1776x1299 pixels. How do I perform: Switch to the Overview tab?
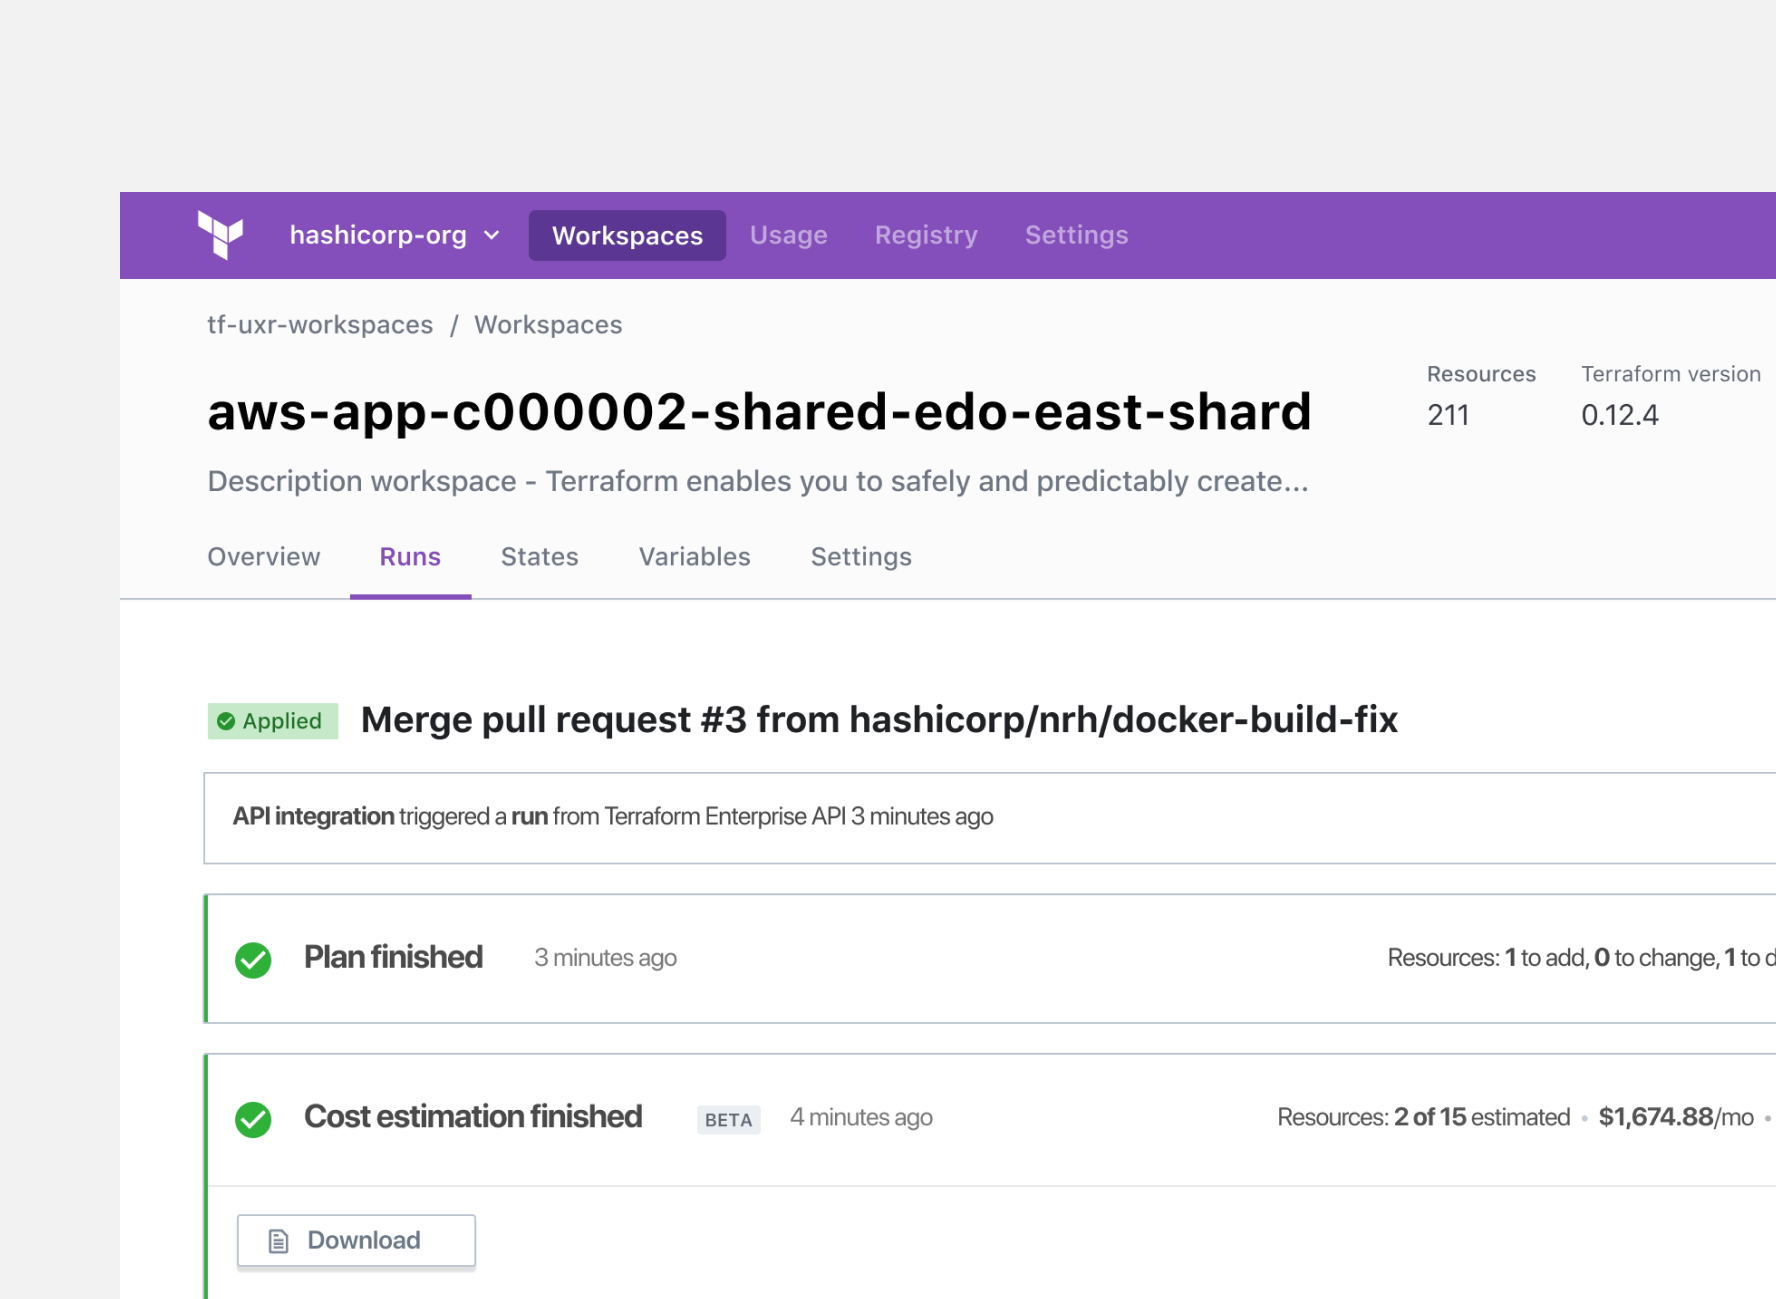[x=264, y=557]
